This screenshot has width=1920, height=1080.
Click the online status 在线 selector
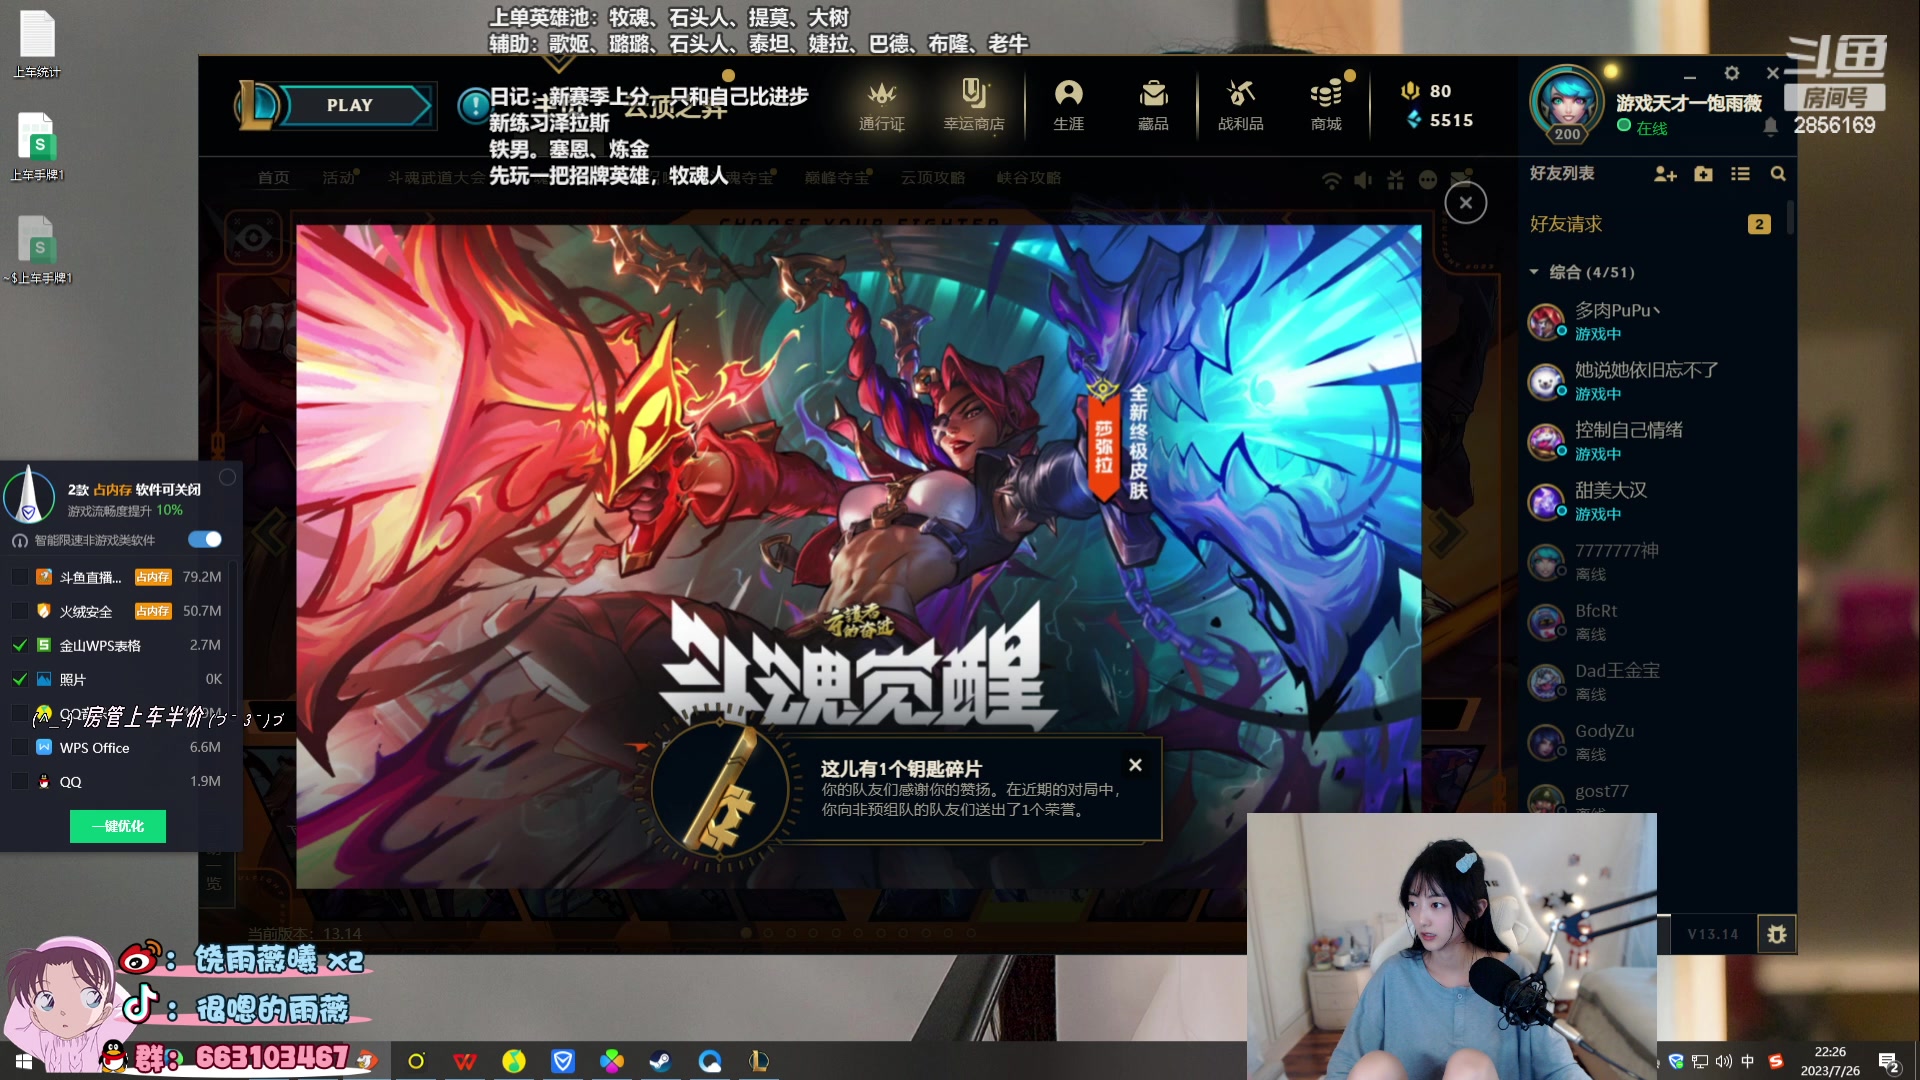(1642, 127)
